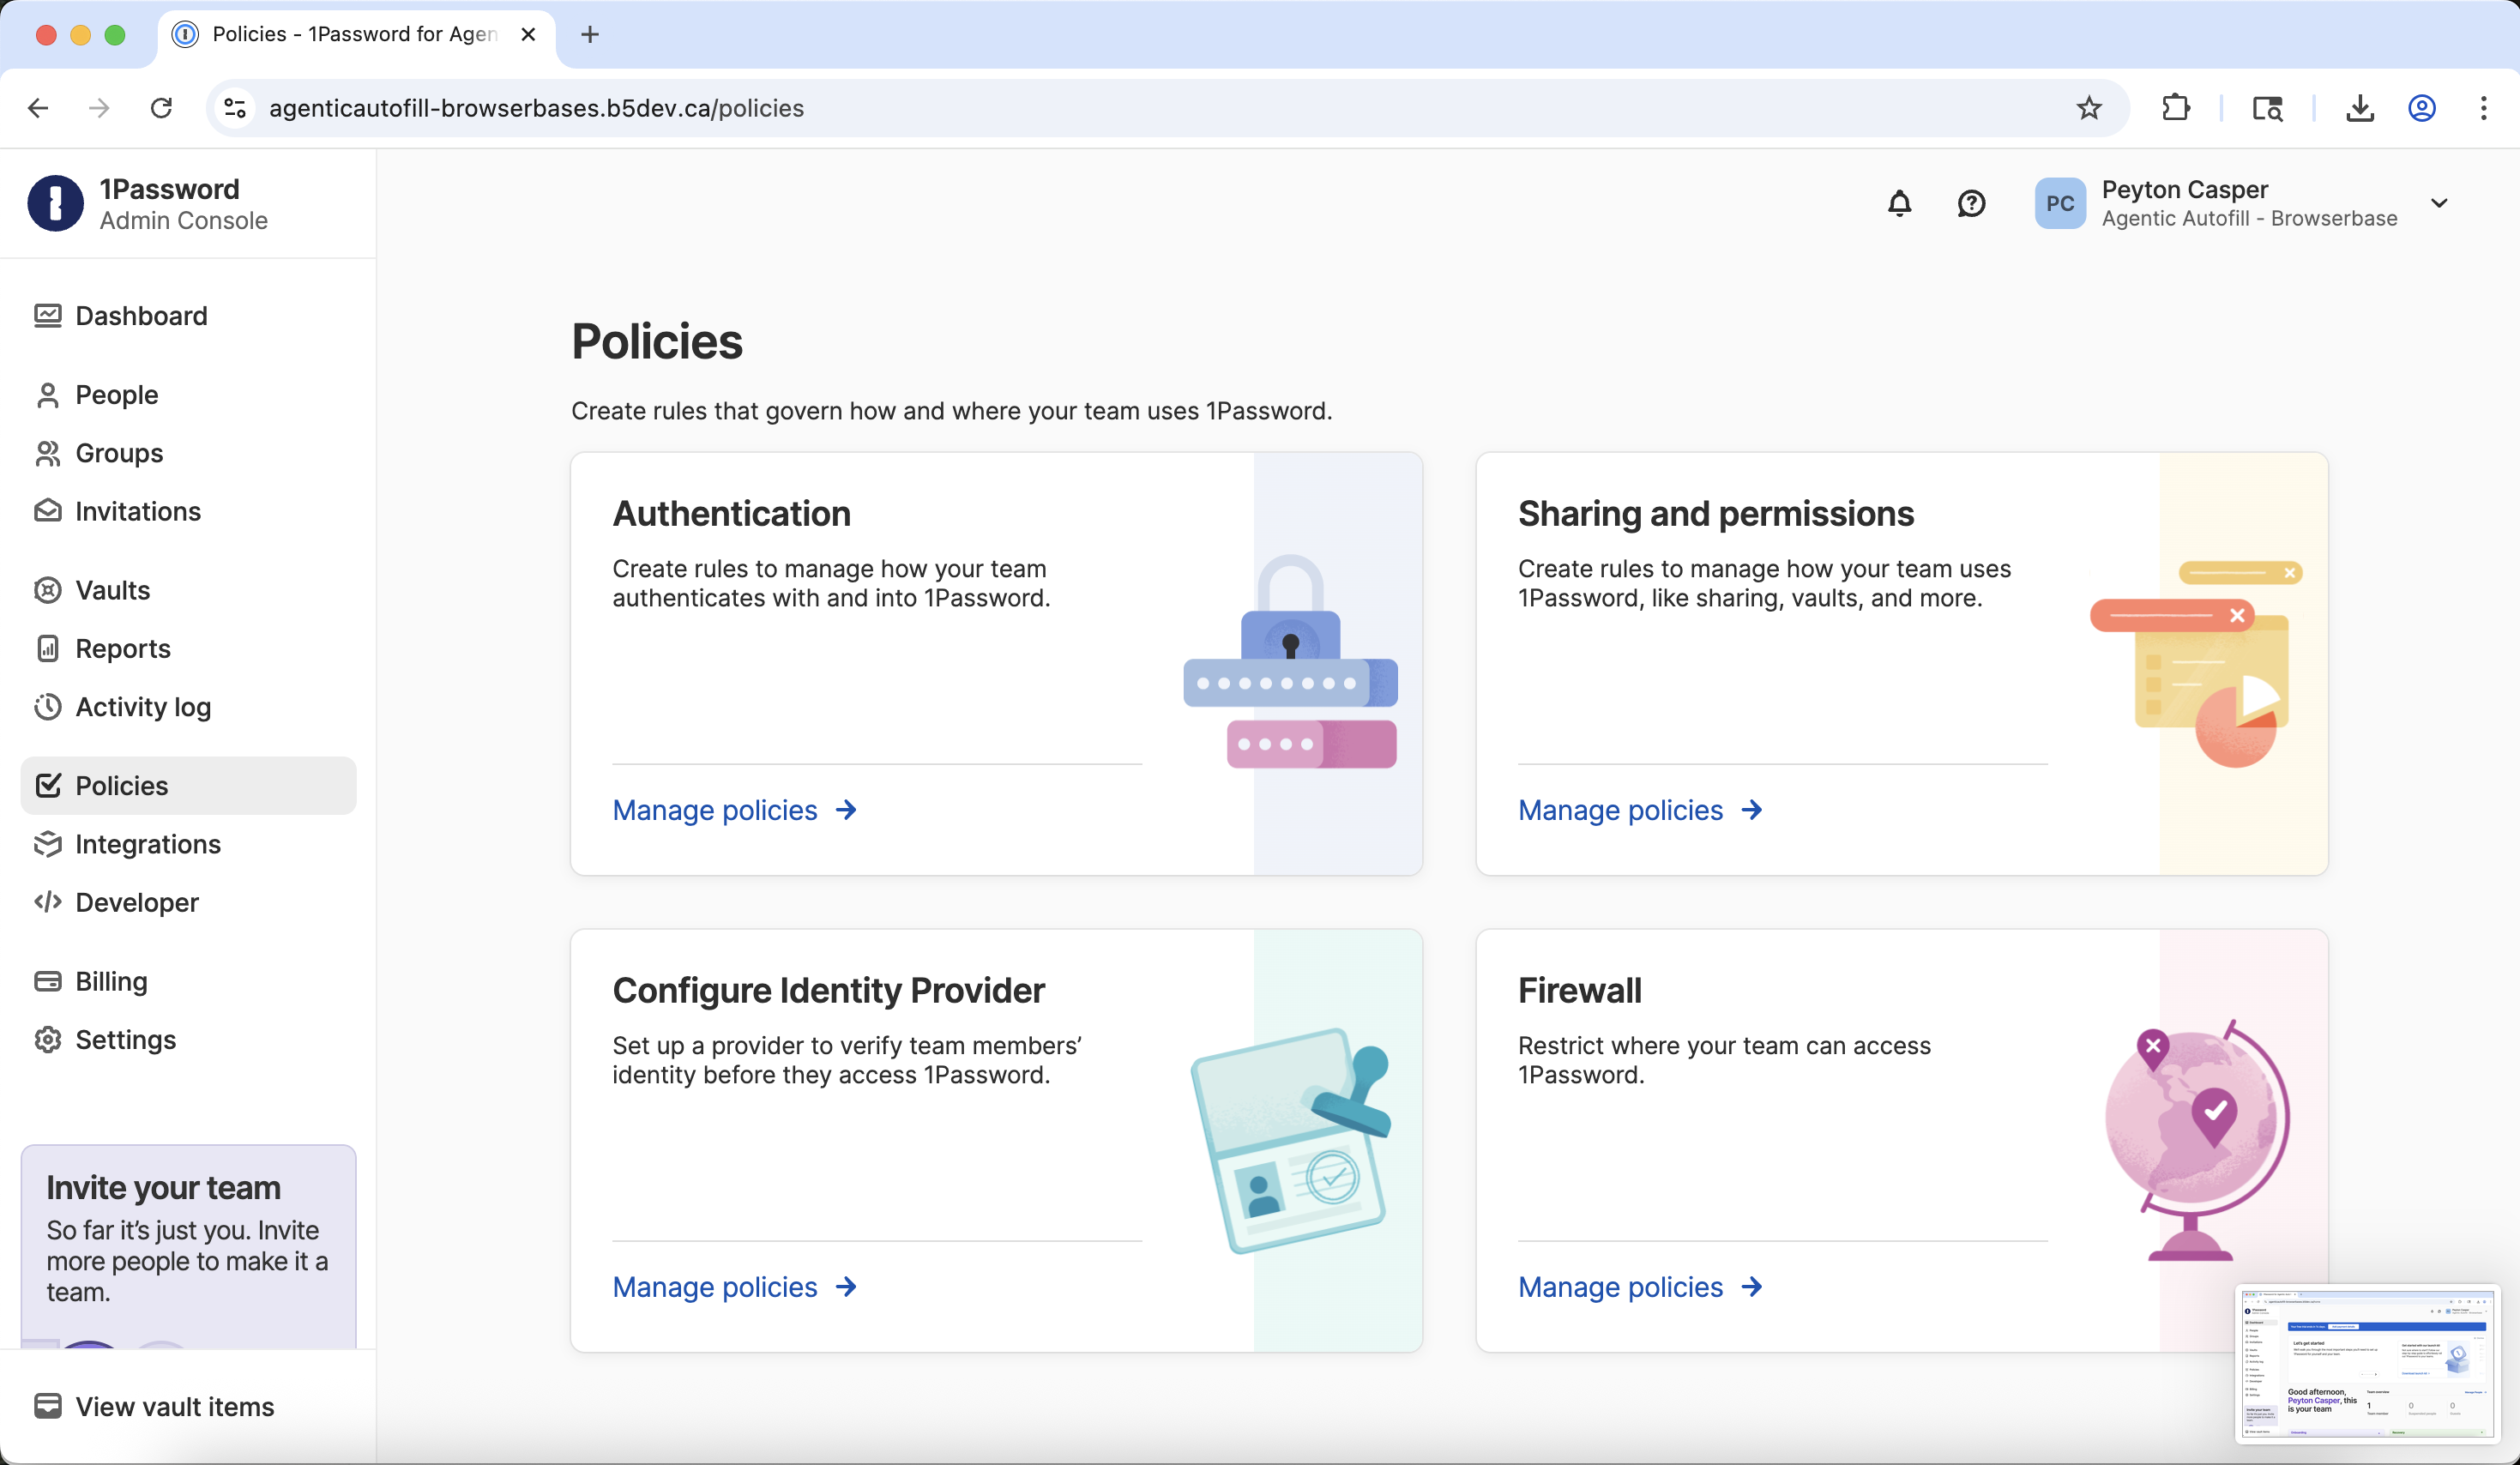The image size is (2520, 1465).
Task: Open Chrome's three-dot menu
Action: [x=2483, y=108]
